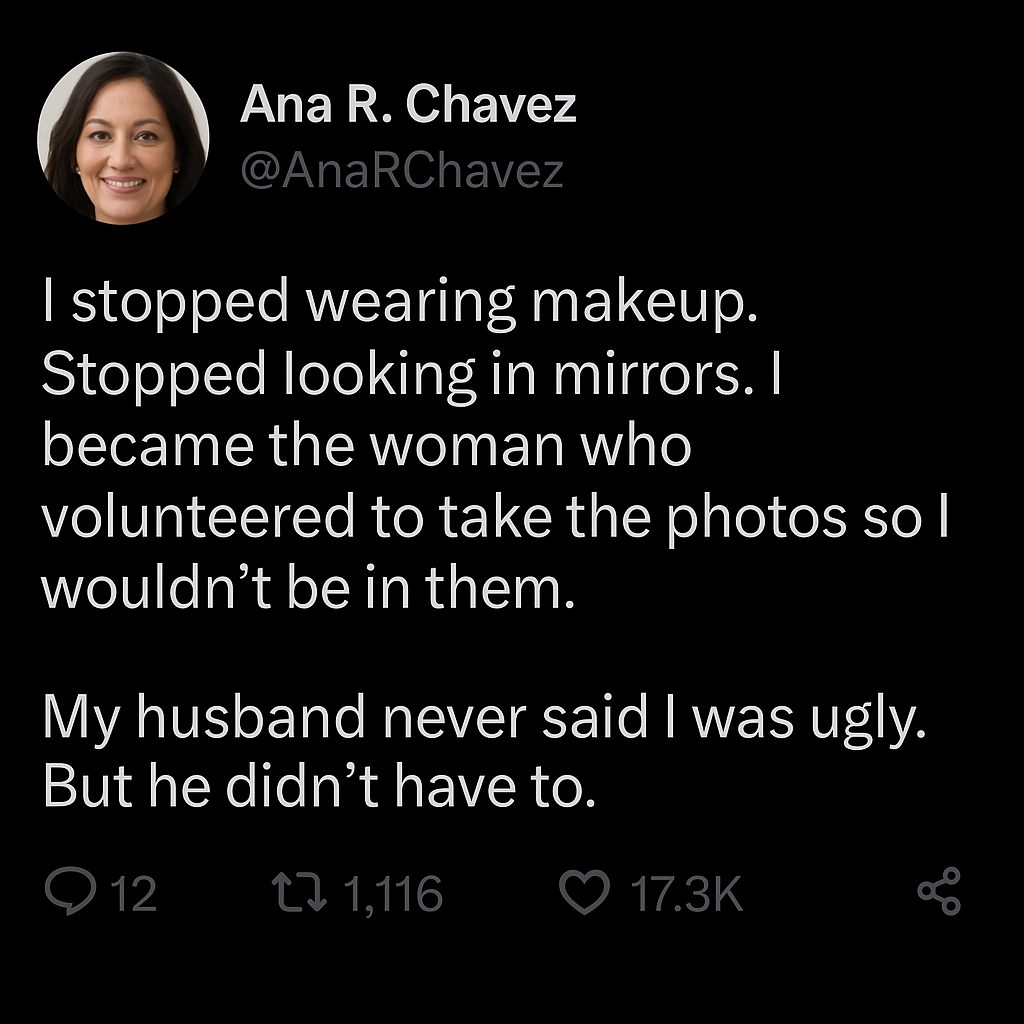
Task: Click the line "wouldn't be in them."
Action: (309, 588)
